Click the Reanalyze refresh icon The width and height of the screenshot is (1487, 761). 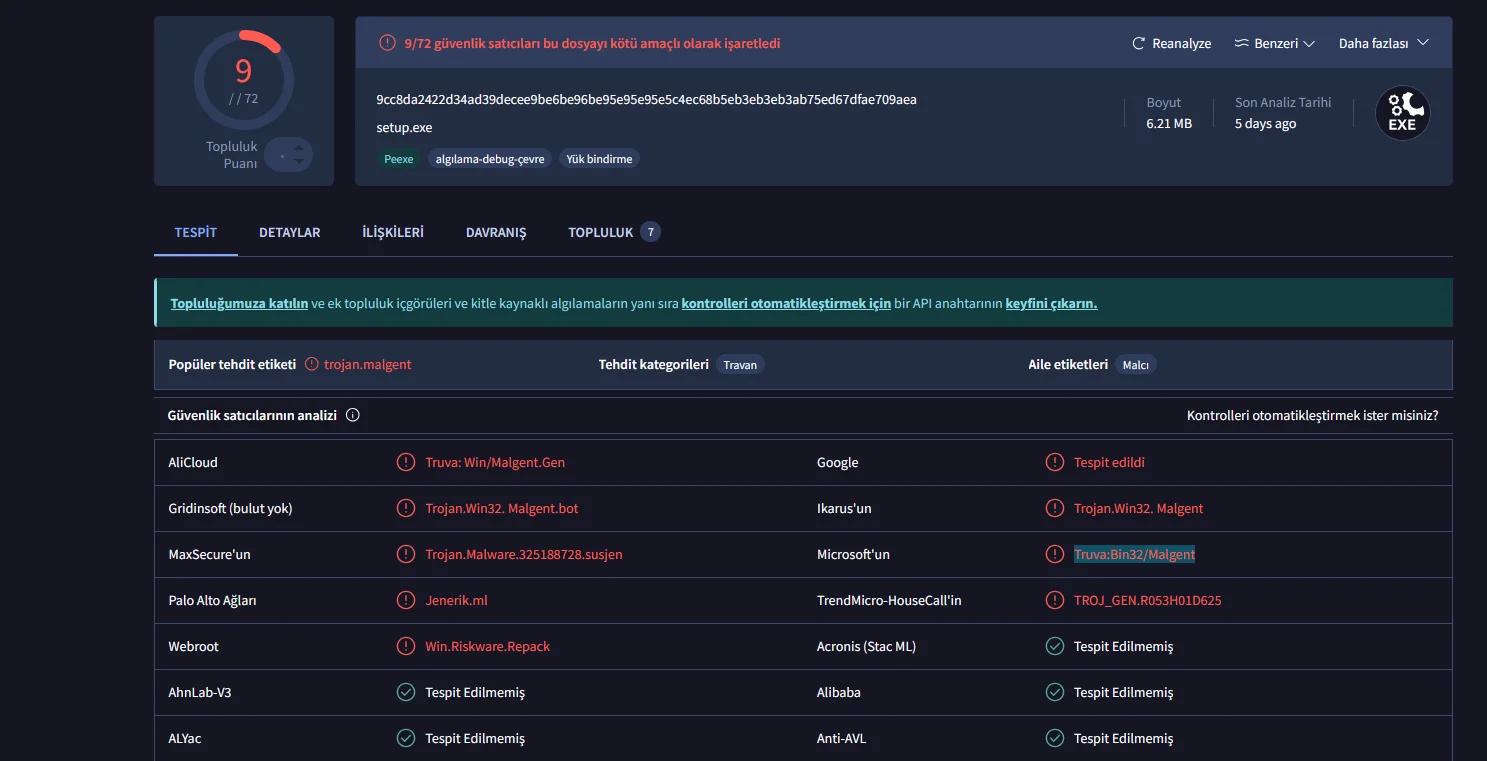click(1138, 44)
